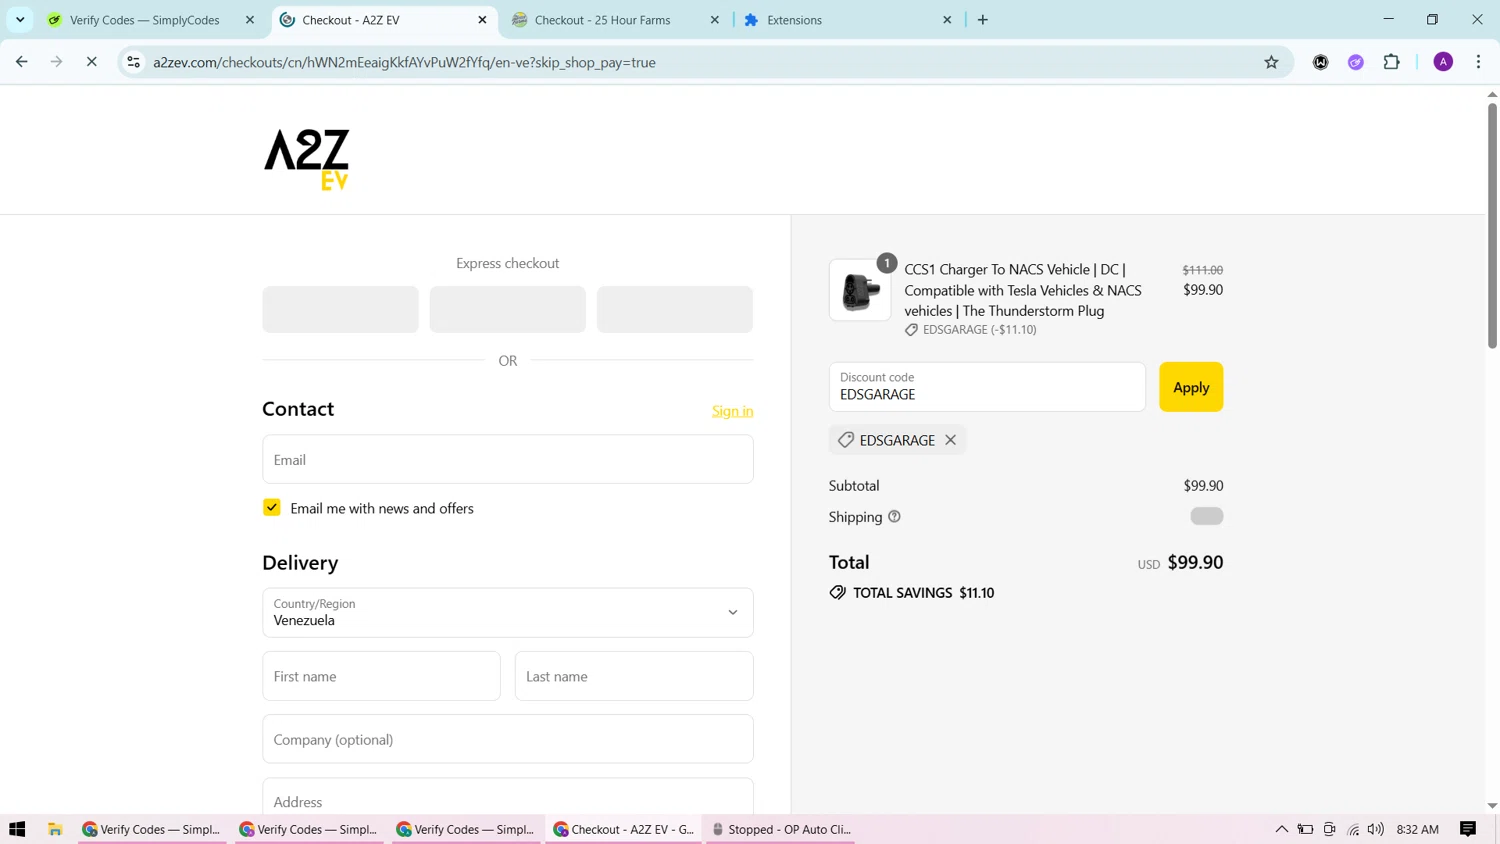The width and height of the screenshot is (1500, 844).
Task: Click the TOTAL SAVINGS $11.10 text
Action: point(923,593)
